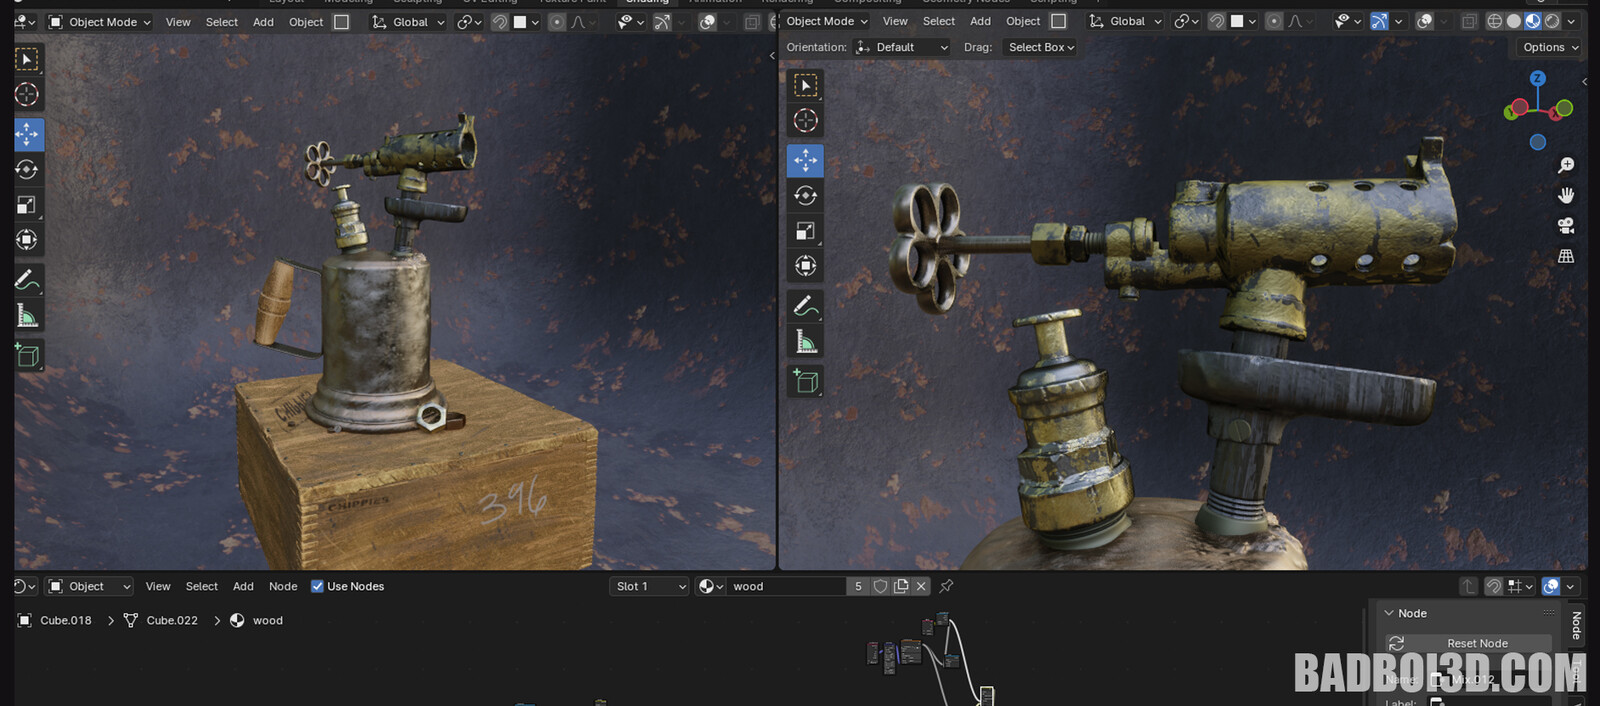Toggle snapping in the right viewport header
Viewport: 1600px width, 706px height.
1217,21
